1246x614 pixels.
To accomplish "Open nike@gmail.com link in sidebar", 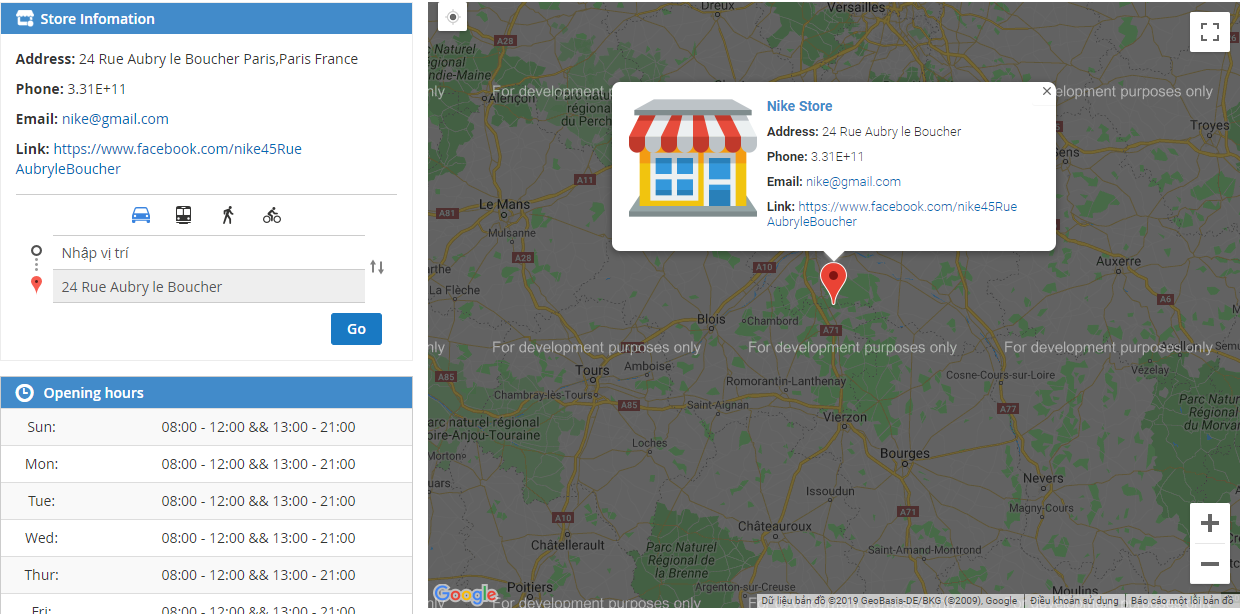I will click(115, 119).
